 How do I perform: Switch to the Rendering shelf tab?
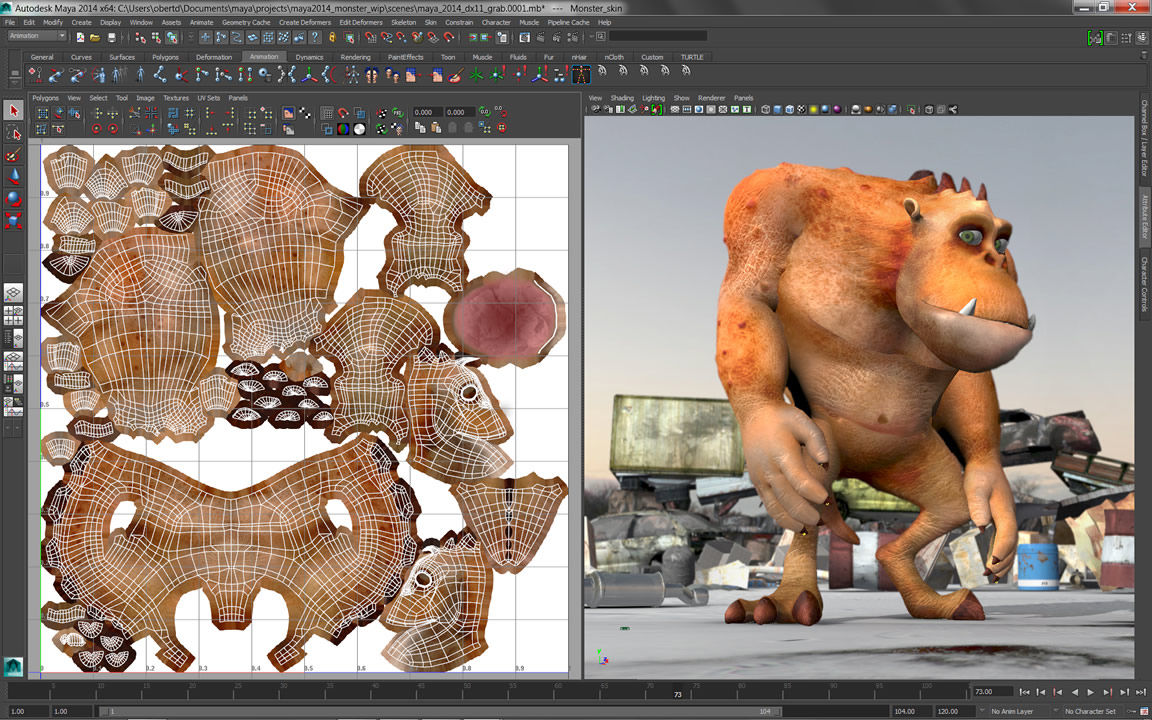tap(356, 57)
